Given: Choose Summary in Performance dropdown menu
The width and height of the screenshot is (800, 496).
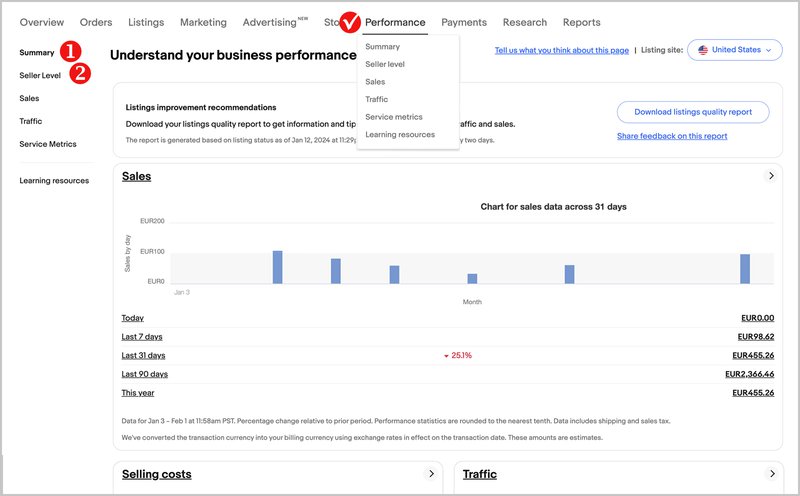Looking at the screenshot, I should 383,46.
